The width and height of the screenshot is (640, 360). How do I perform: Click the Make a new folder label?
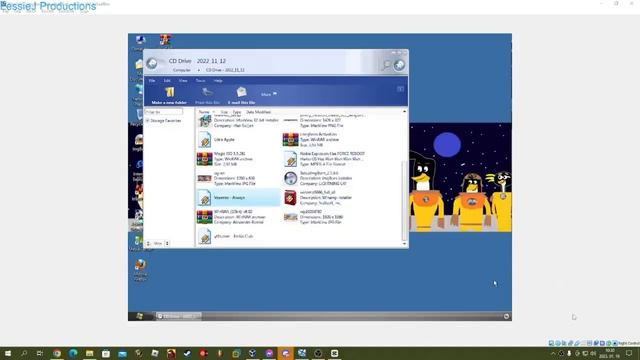point(169,102)
